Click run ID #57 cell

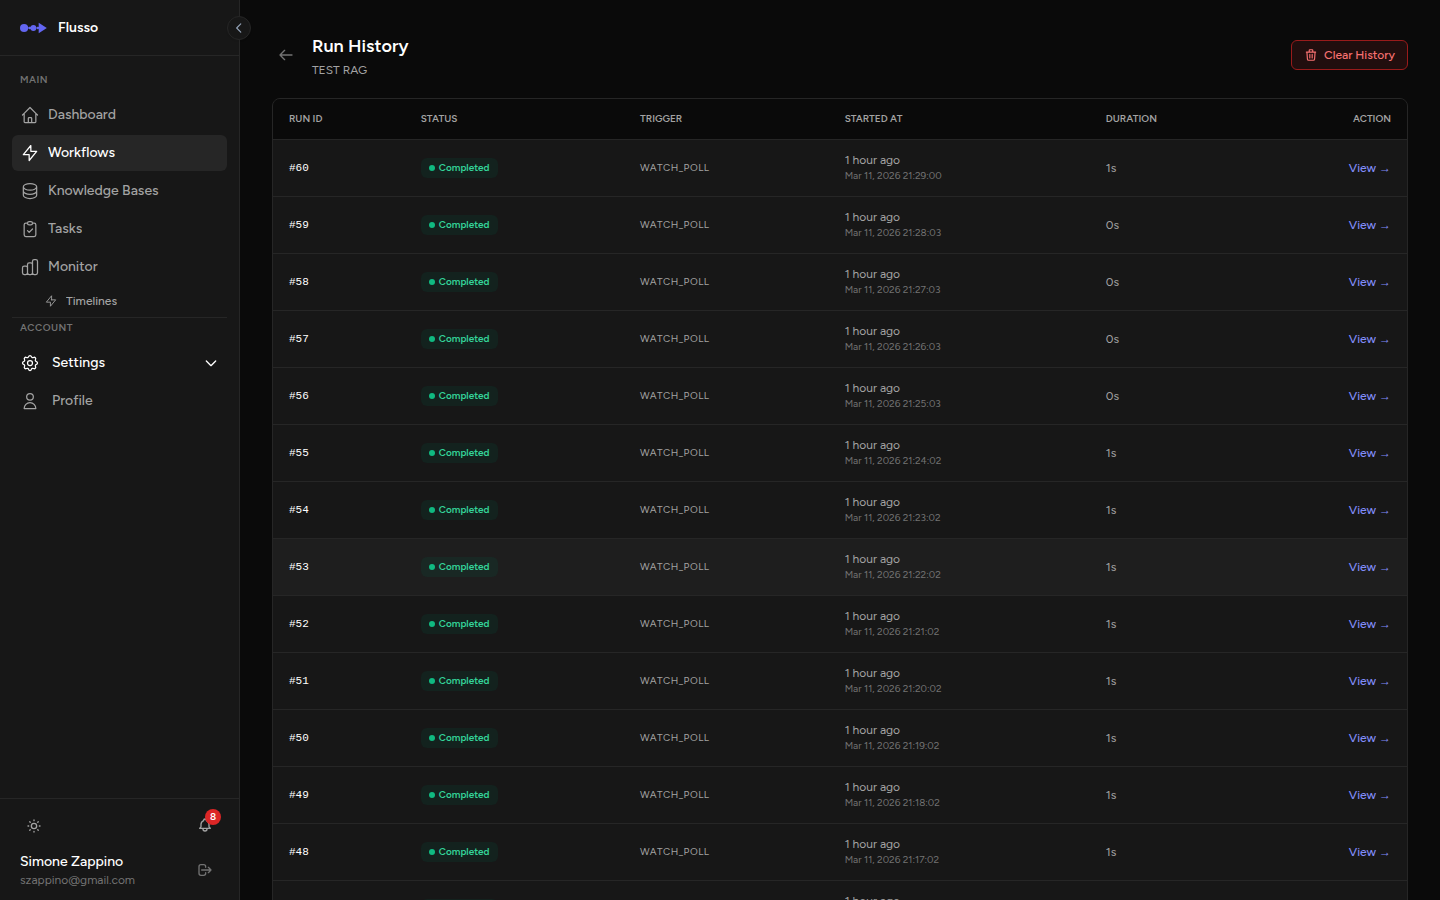[x=299, y=339]
